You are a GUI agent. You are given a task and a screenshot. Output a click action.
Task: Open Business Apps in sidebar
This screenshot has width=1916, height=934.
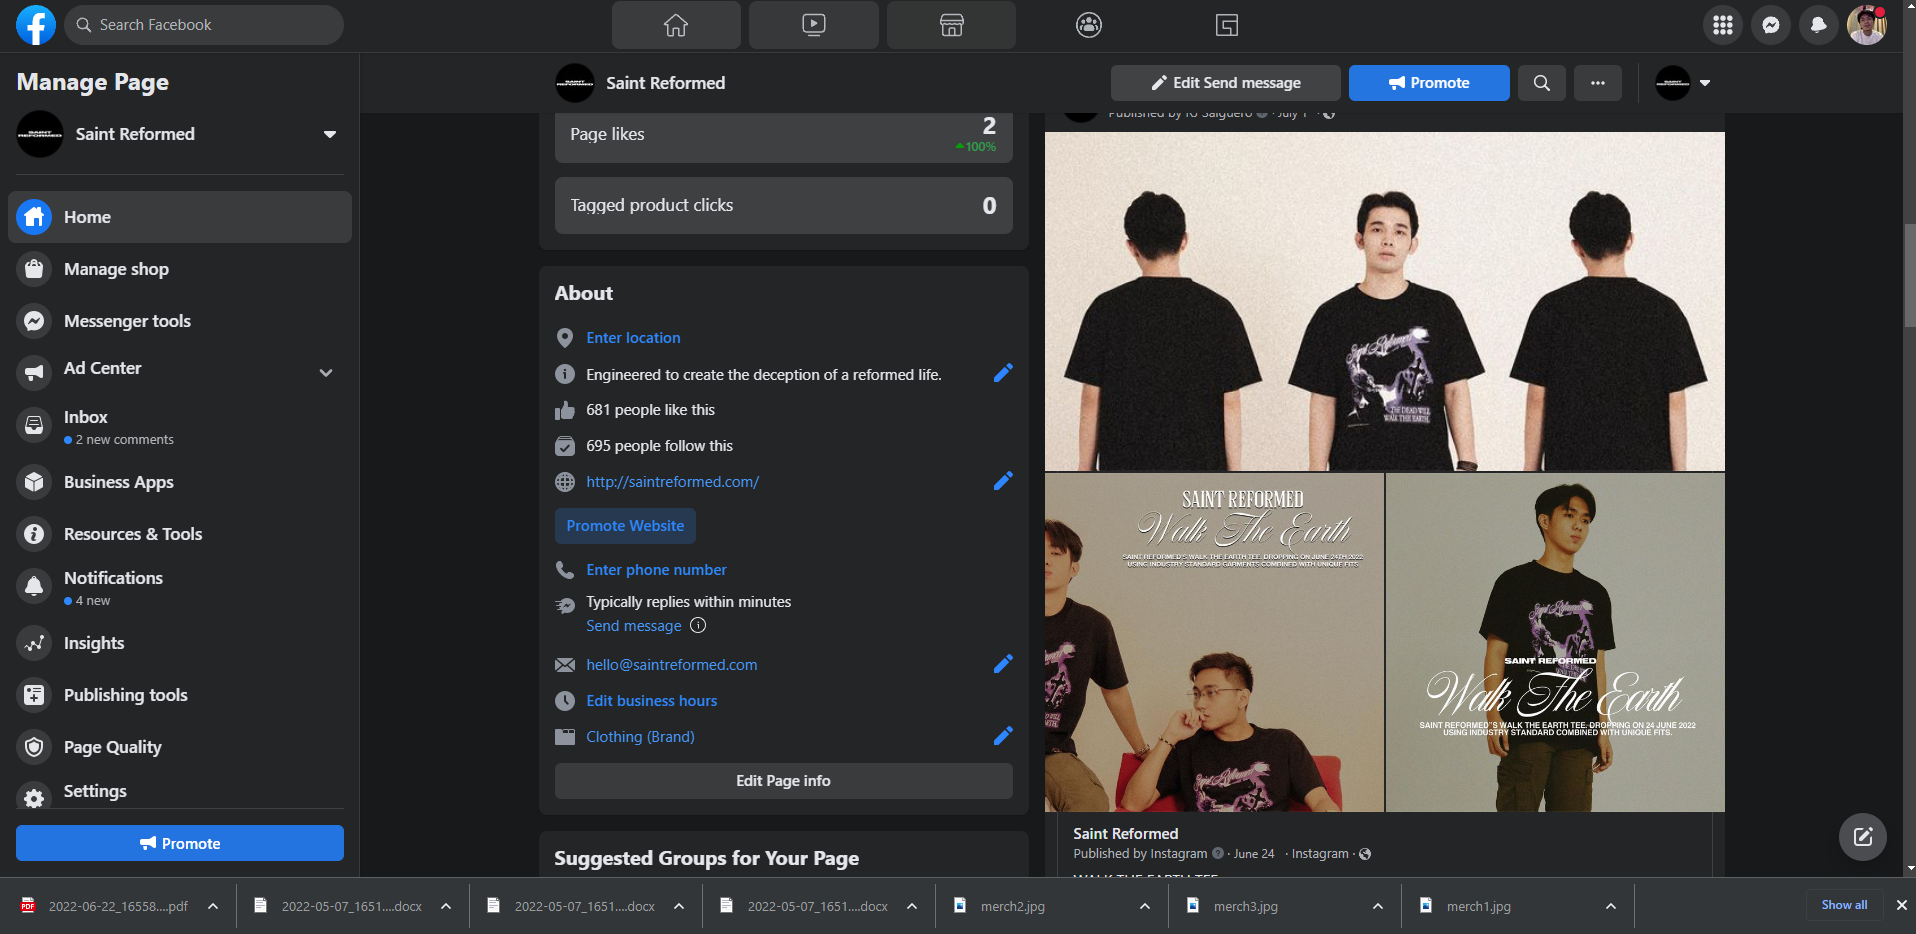pos(180,482)
